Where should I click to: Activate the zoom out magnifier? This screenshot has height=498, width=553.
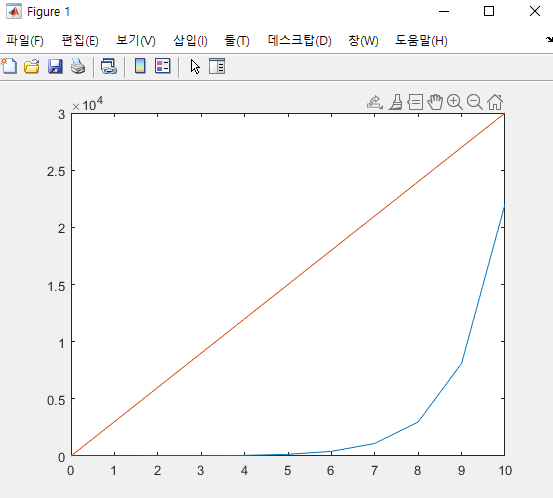(475, 102)
